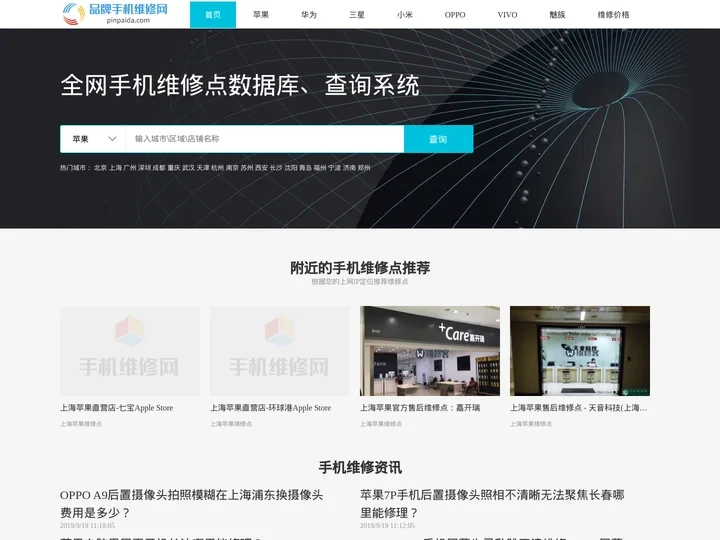Choose hot city 杭州
This screenshot has width=720, height=540.
point(217,168)
